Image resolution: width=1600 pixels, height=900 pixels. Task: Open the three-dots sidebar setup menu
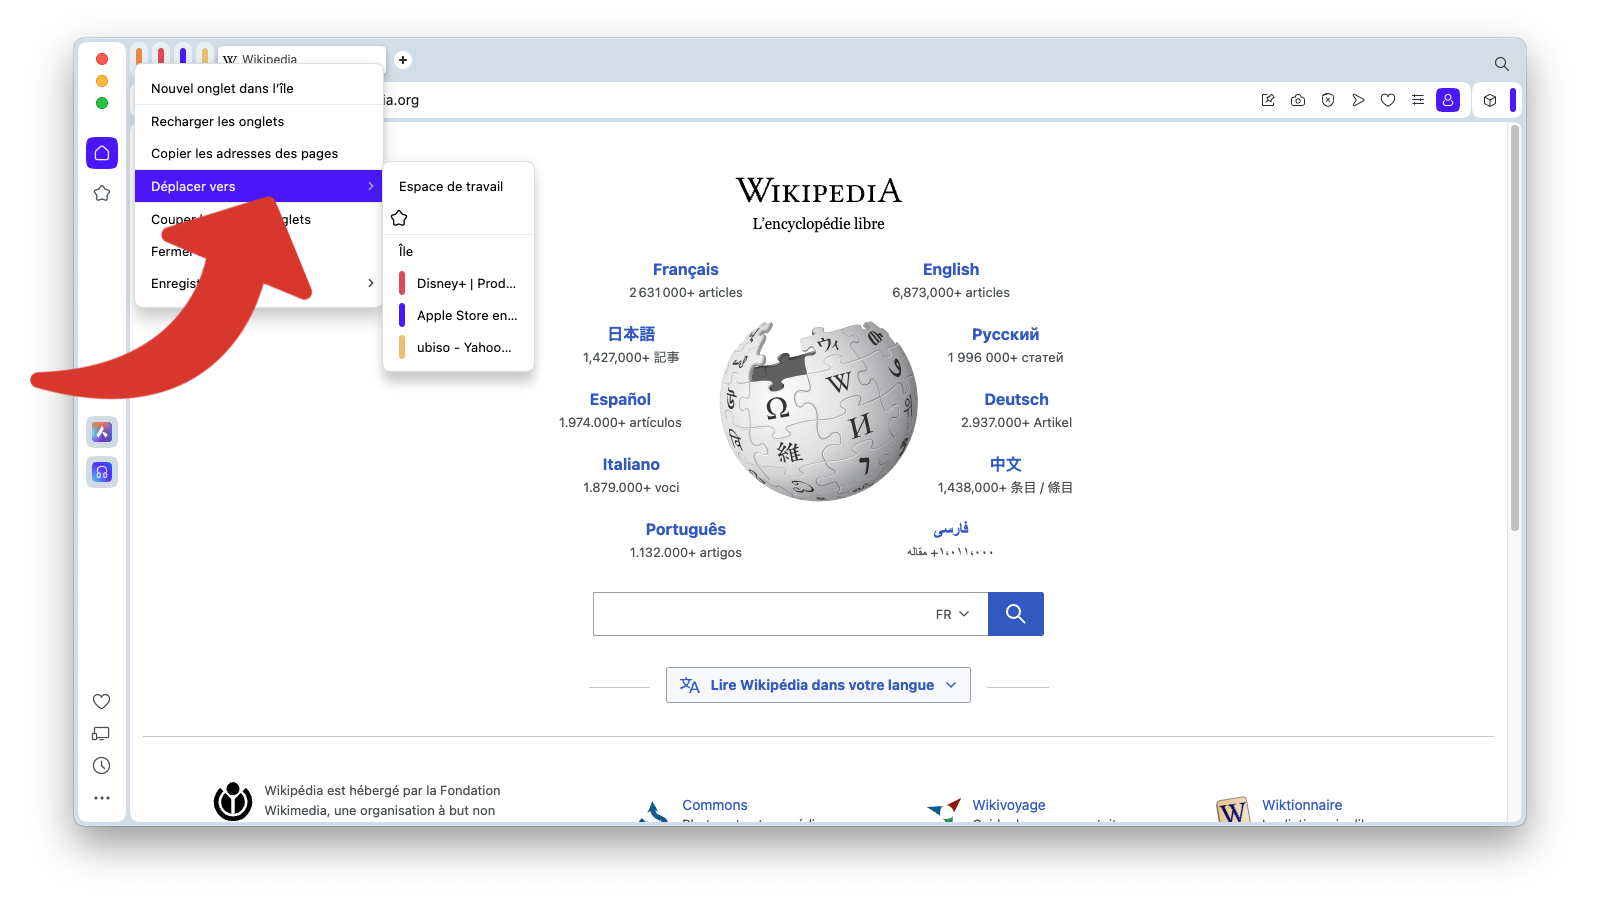pos(102,798)
